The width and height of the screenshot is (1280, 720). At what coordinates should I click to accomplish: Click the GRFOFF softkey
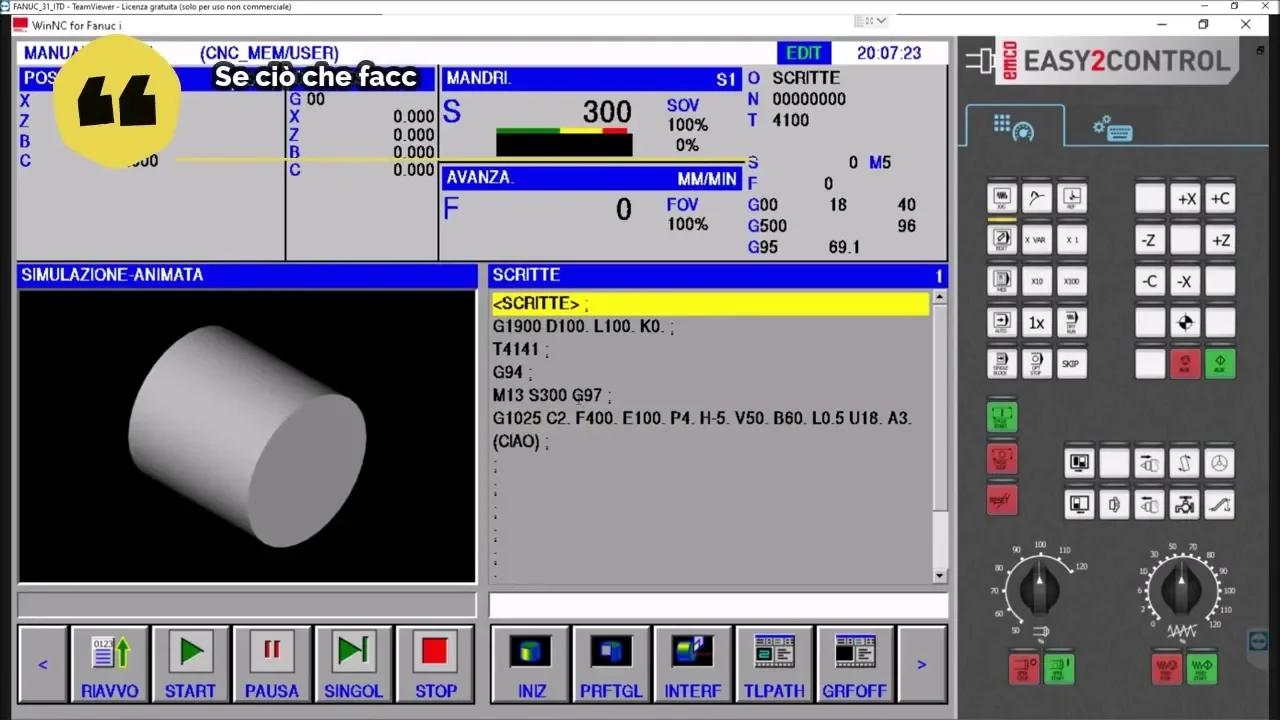tap(855, 664)
